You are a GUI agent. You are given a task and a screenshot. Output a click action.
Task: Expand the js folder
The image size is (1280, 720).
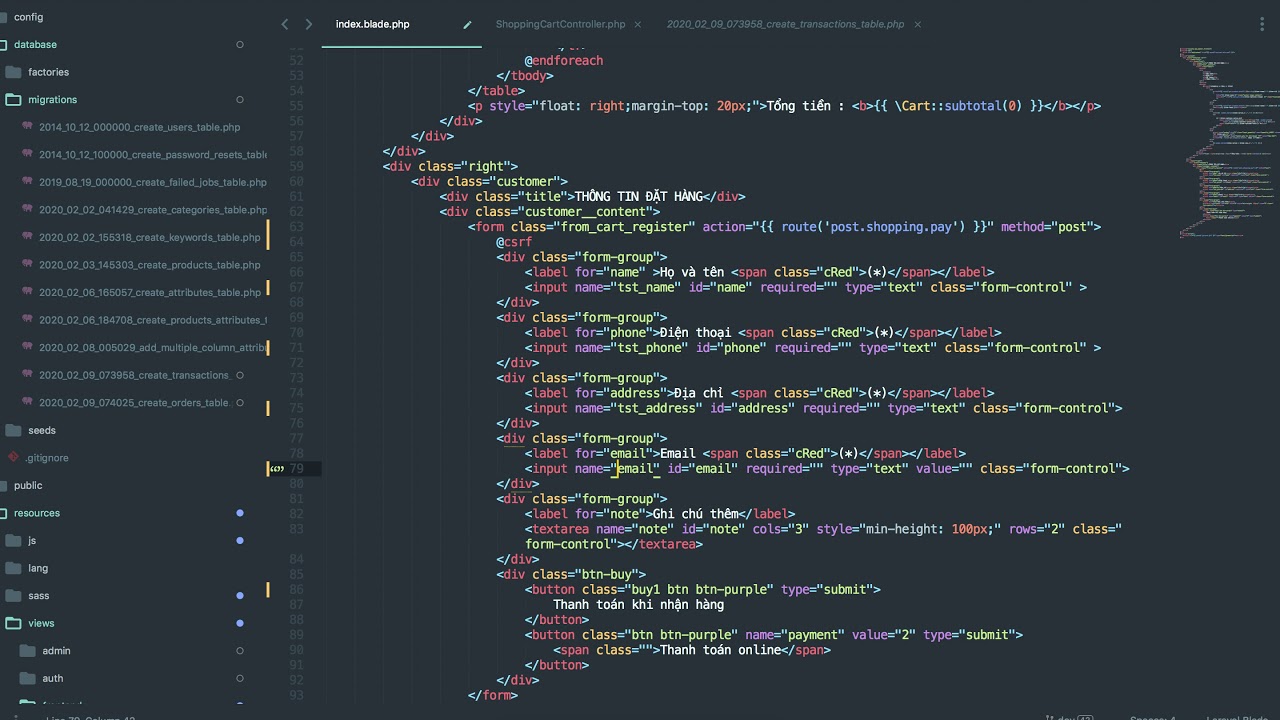click(32, 540)
